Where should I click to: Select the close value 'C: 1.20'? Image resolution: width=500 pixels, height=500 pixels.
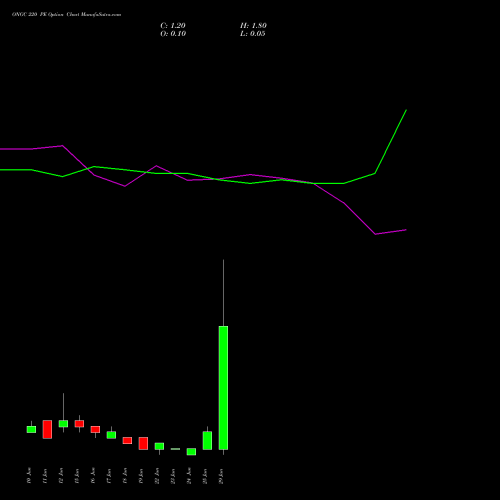tap(173, 26)
